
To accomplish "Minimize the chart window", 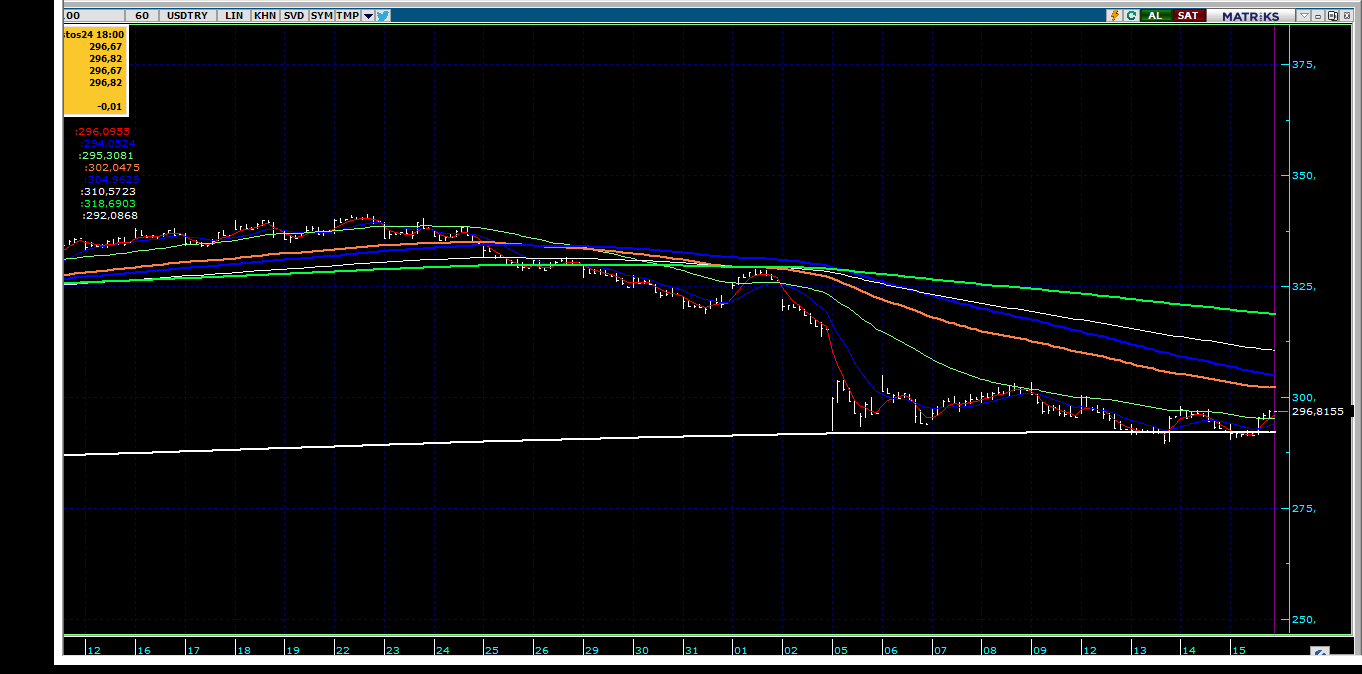I will (1319, 16).
